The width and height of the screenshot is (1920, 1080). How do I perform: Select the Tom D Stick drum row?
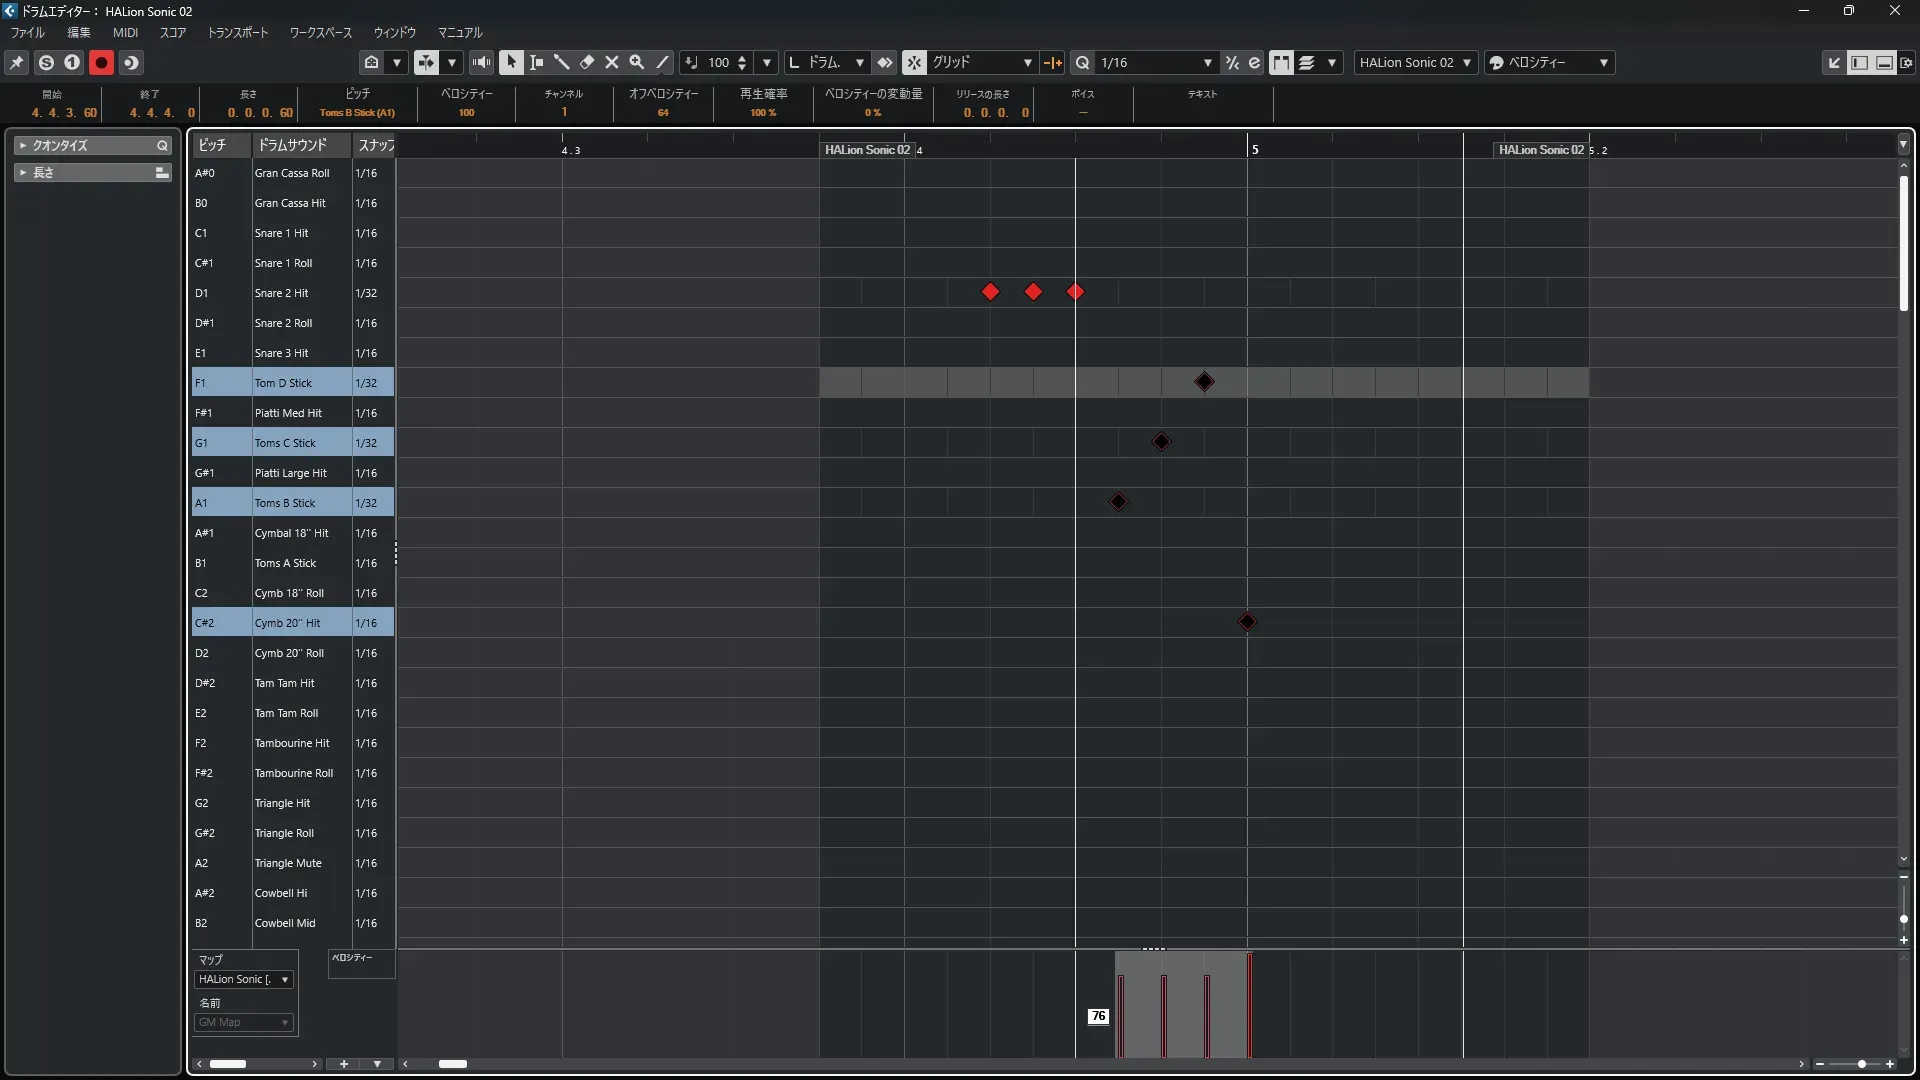283,383
